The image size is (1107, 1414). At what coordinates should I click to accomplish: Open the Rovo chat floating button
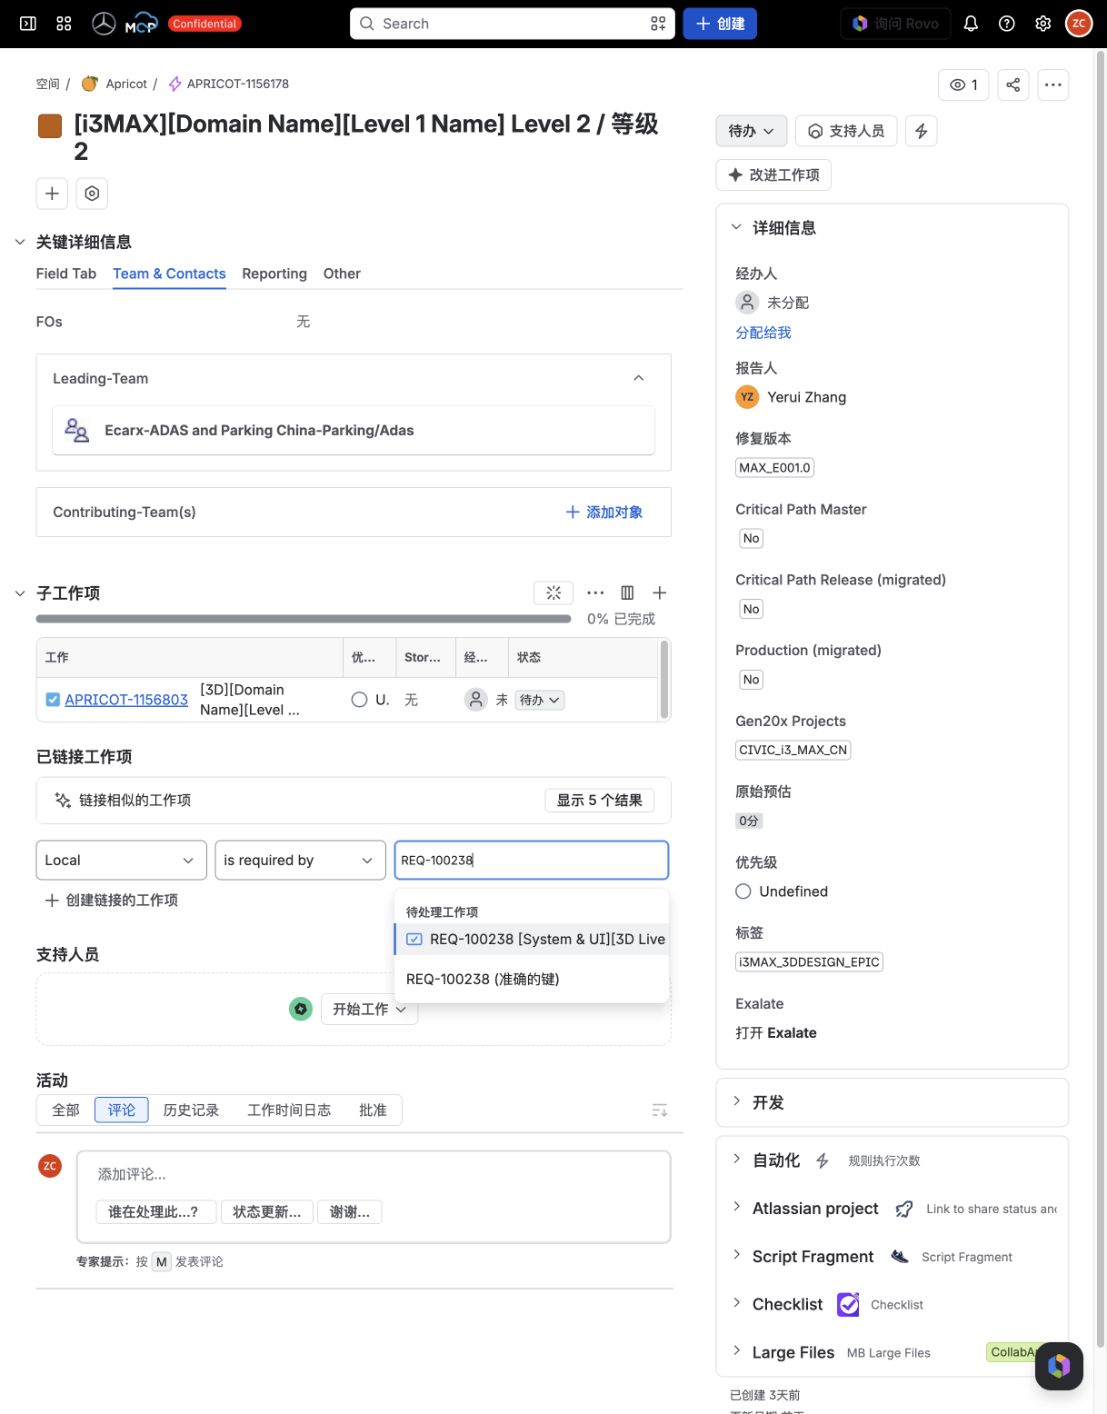pyautogui.click(x=1059, y=1366)
